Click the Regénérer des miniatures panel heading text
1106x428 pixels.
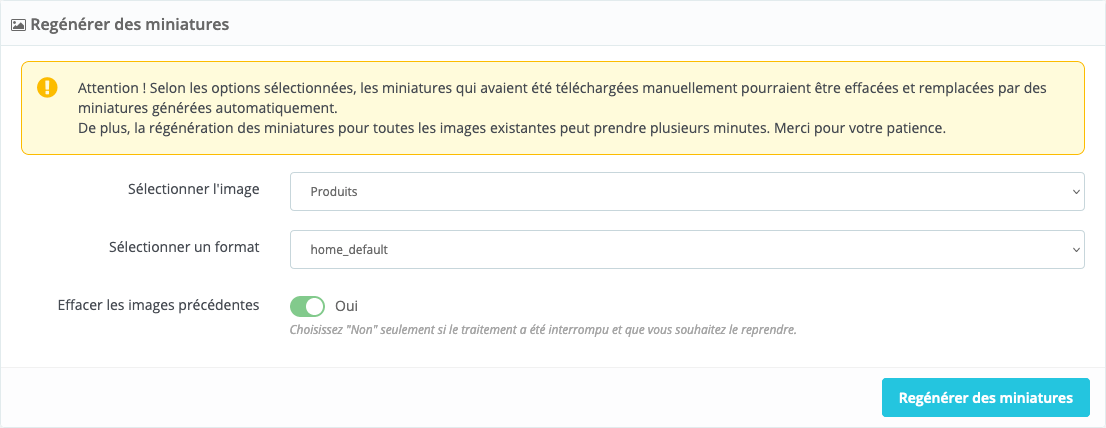[x=130, y=25]
